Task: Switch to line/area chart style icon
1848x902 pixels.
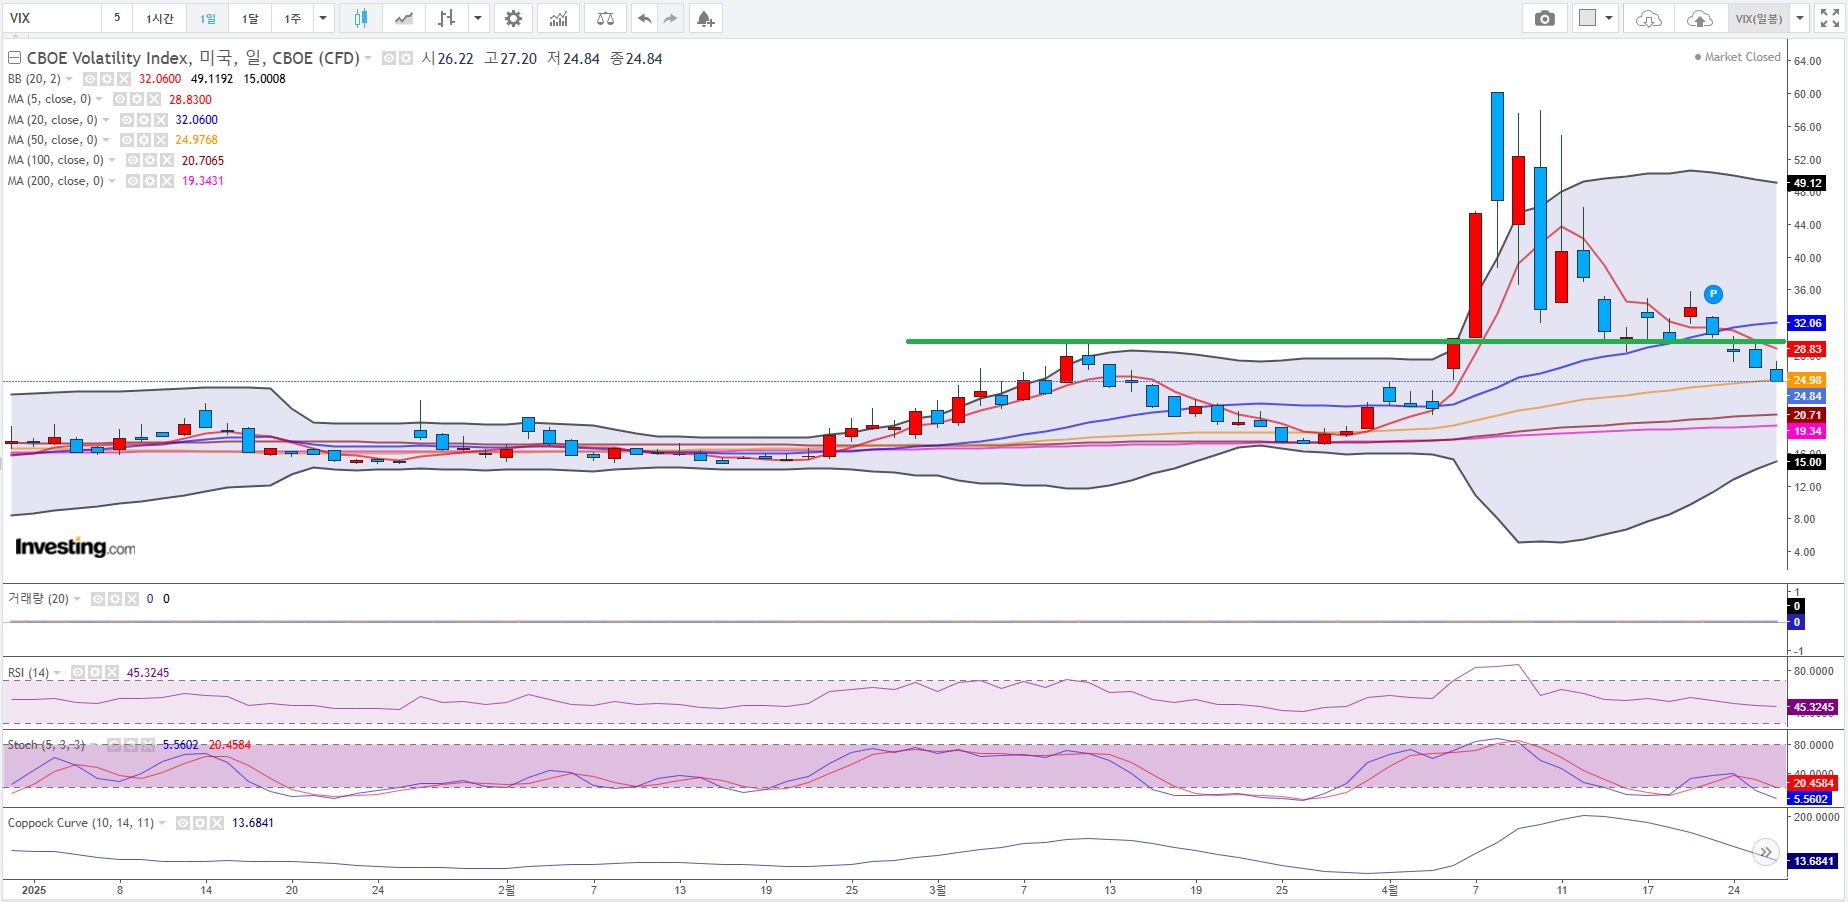Action: tap(404, 18)
